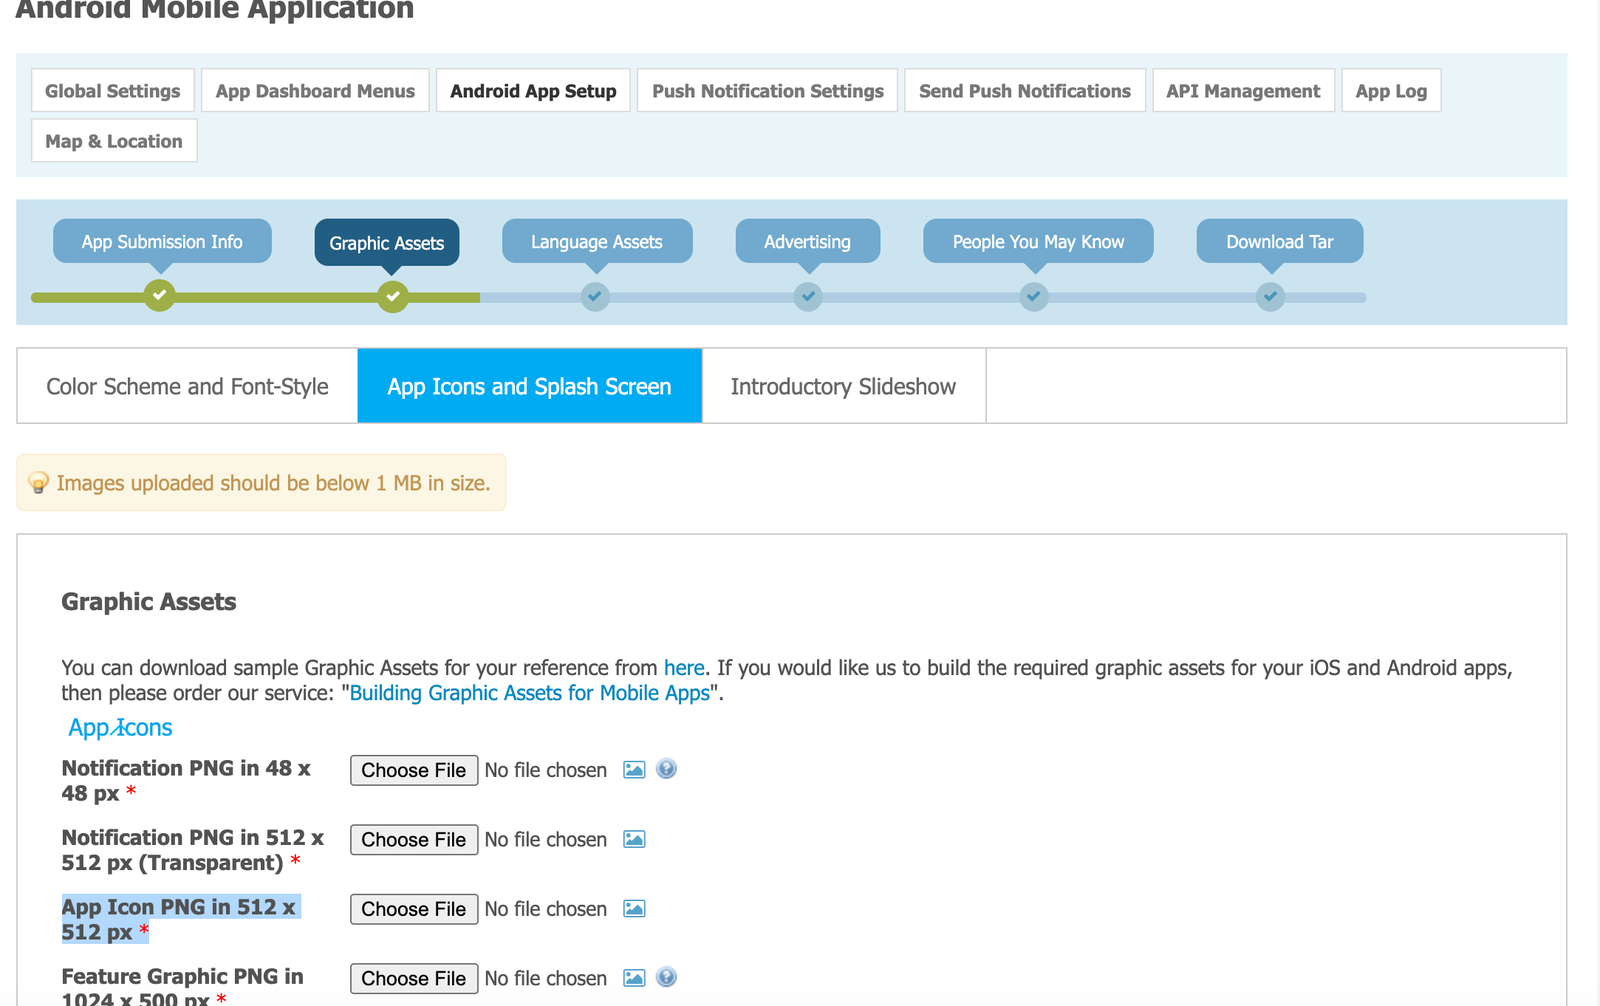Open Building Graphic Assets for Mobile Apps link
1600x1006 pixels.
[529, 693]
